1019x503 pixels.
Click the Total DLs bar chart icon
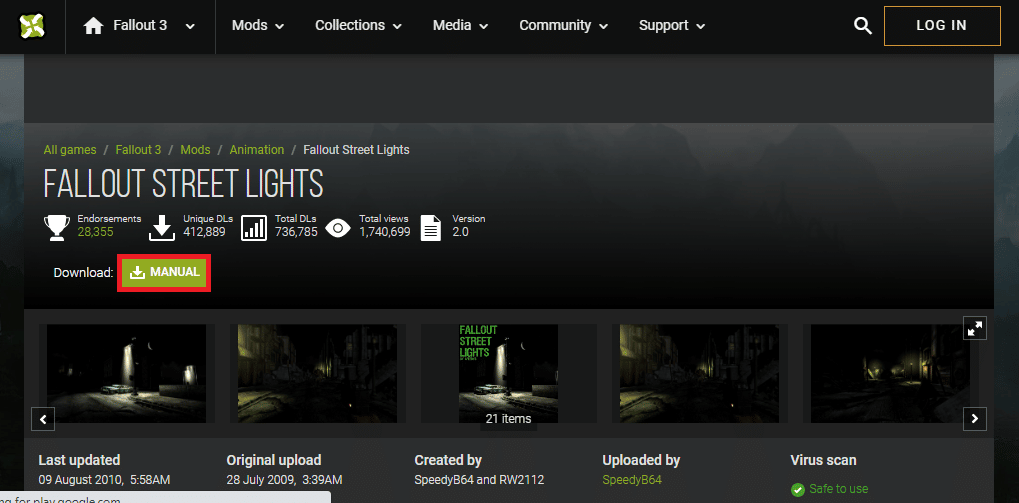coord(254,228)
